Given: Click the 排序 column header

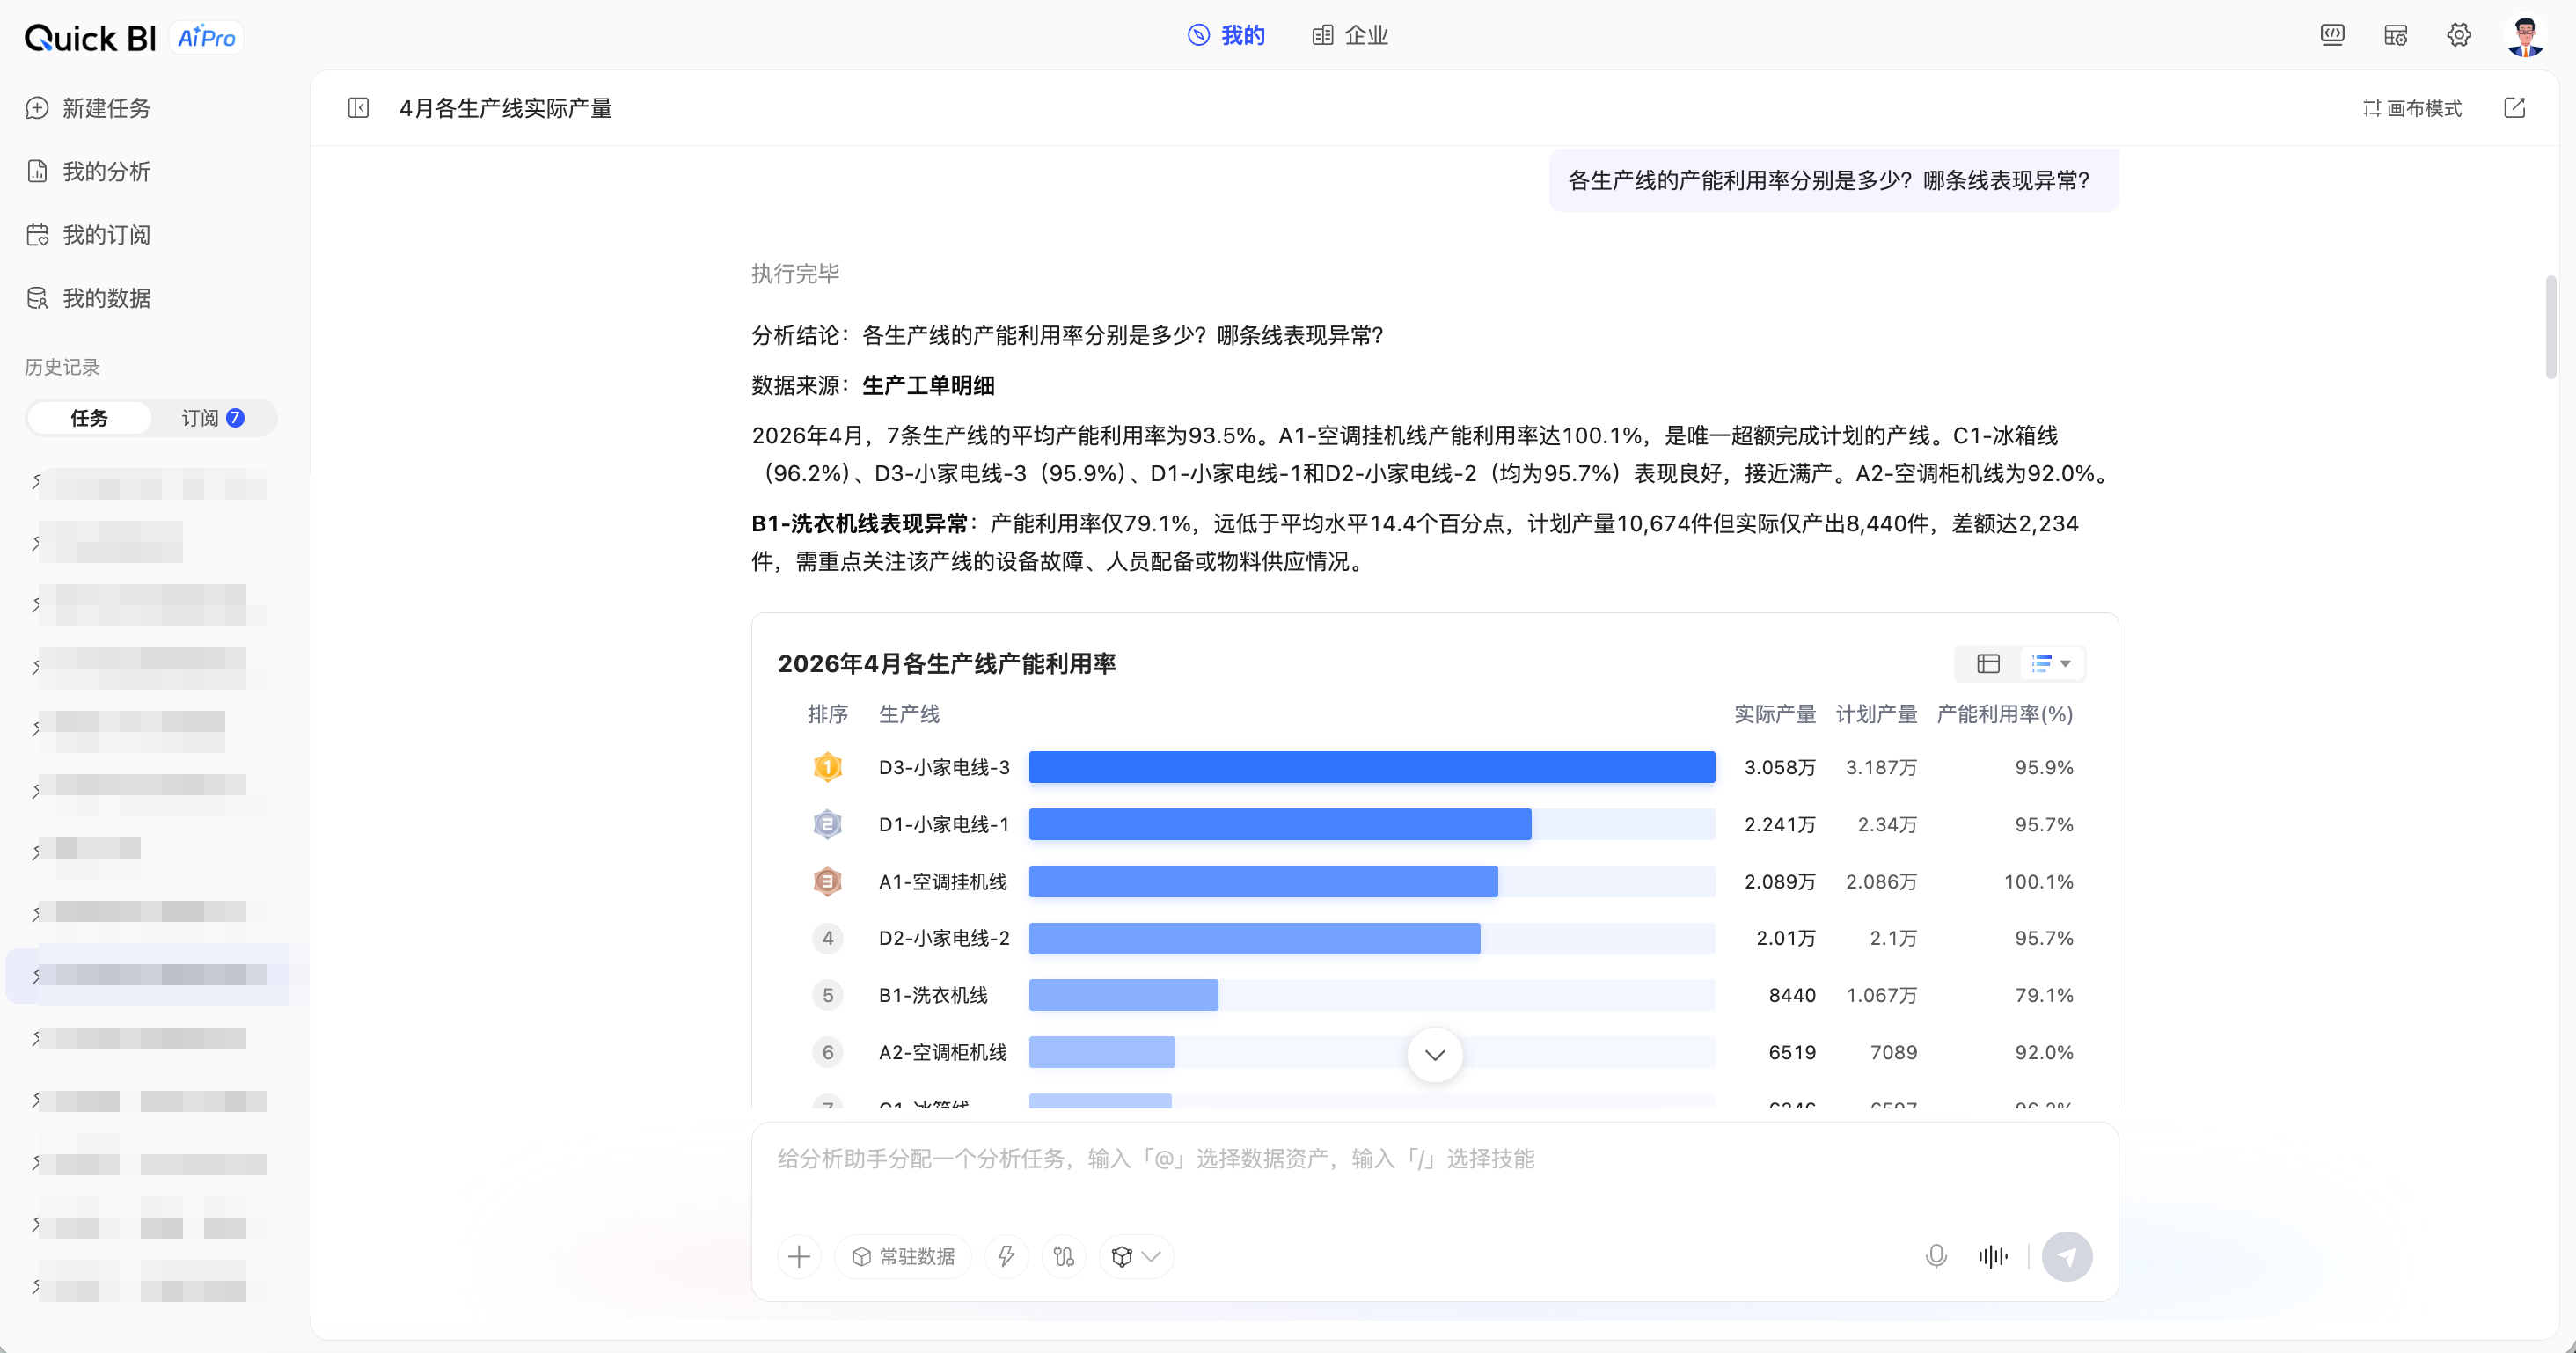Looking at the screenshot, I should point(827,714).
